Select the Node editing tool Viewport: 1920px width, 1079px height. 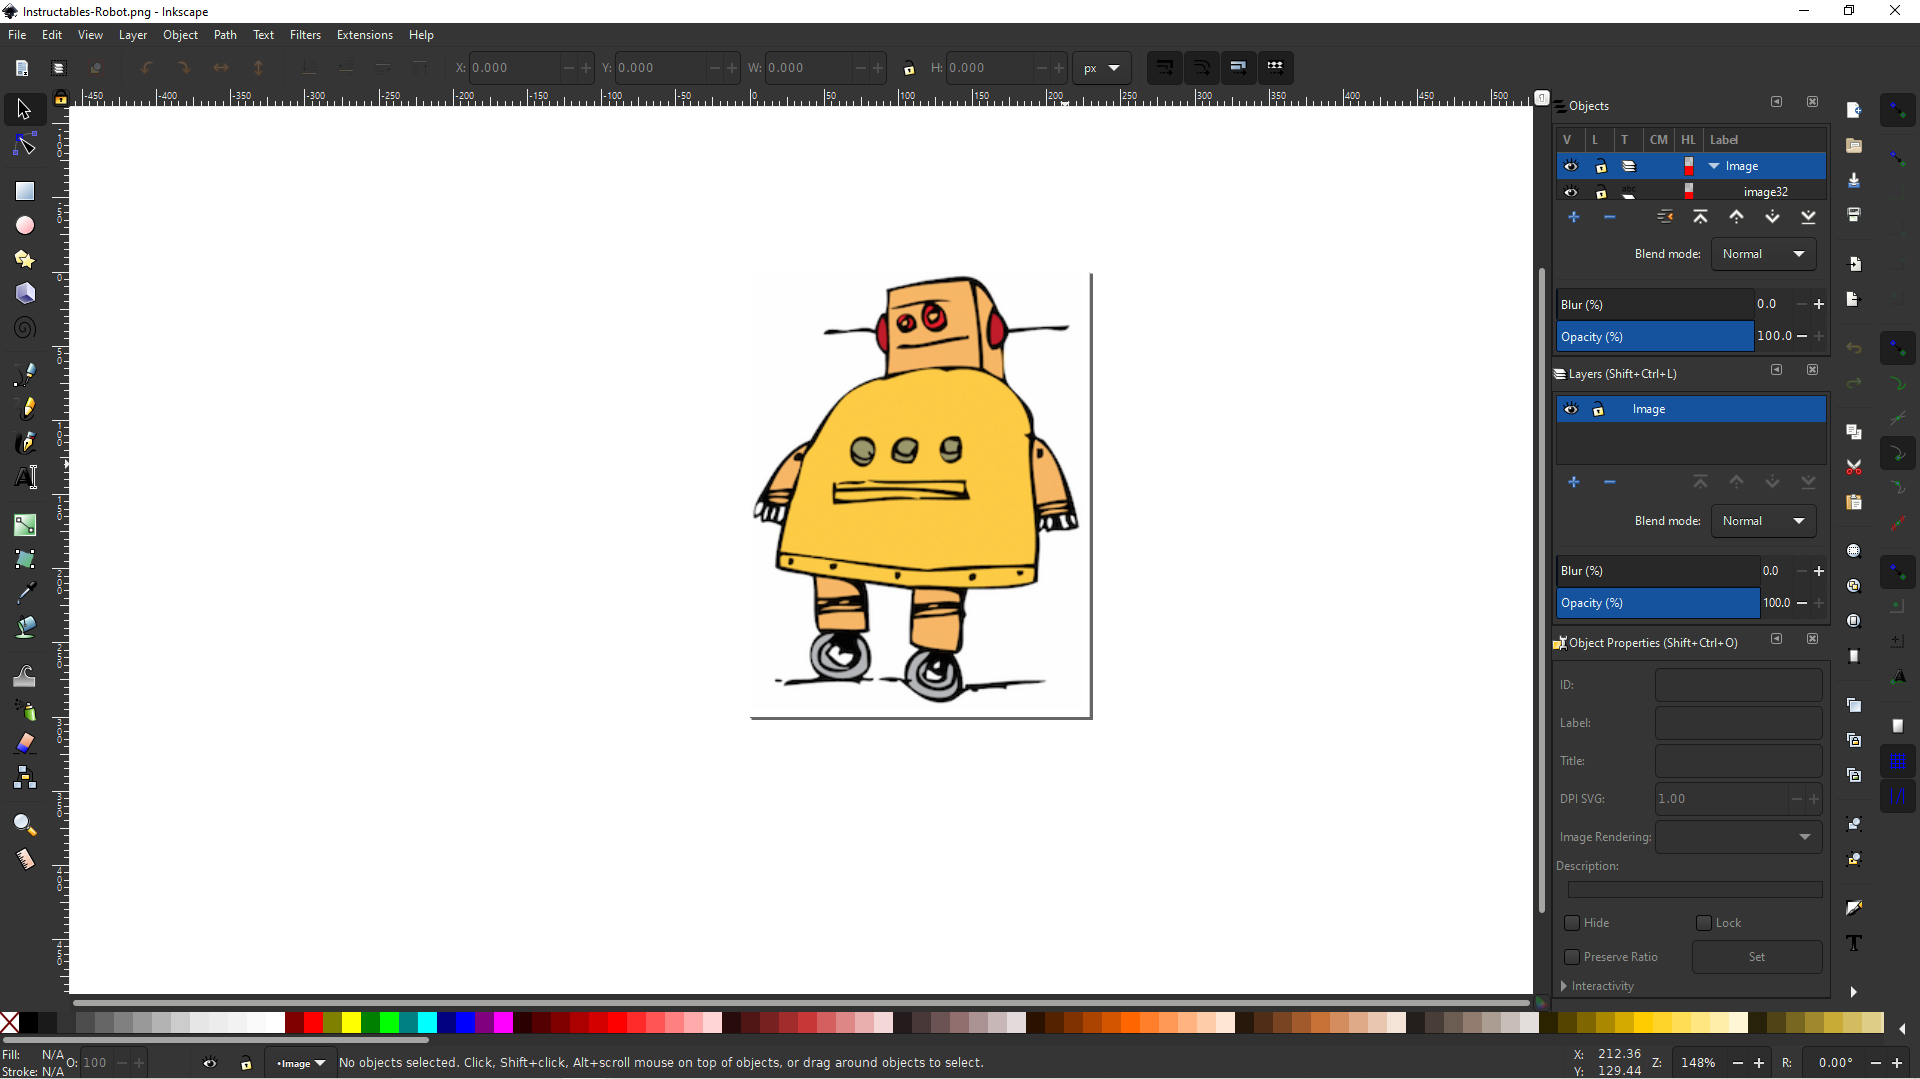23,143
